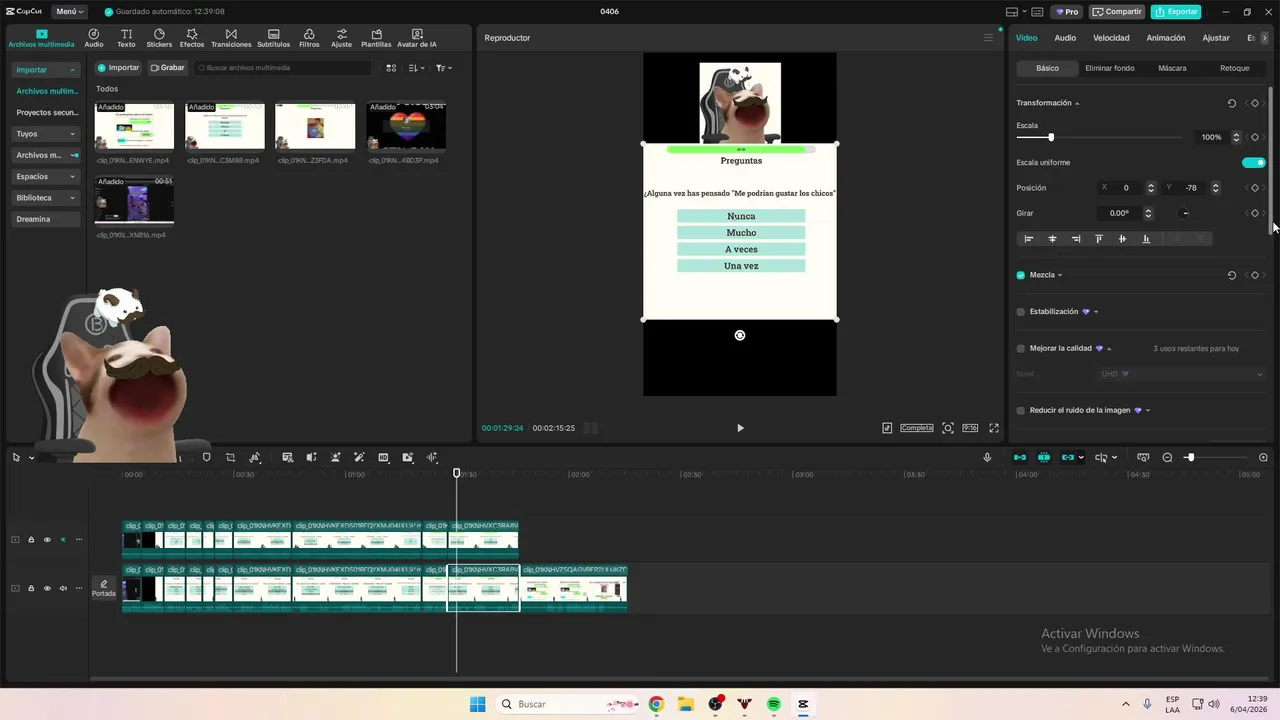Image resolution: width=1280 pixels, height=720 pixels.
Task: Open the selection tool dropdown arrow
Action: click(31, 458)
